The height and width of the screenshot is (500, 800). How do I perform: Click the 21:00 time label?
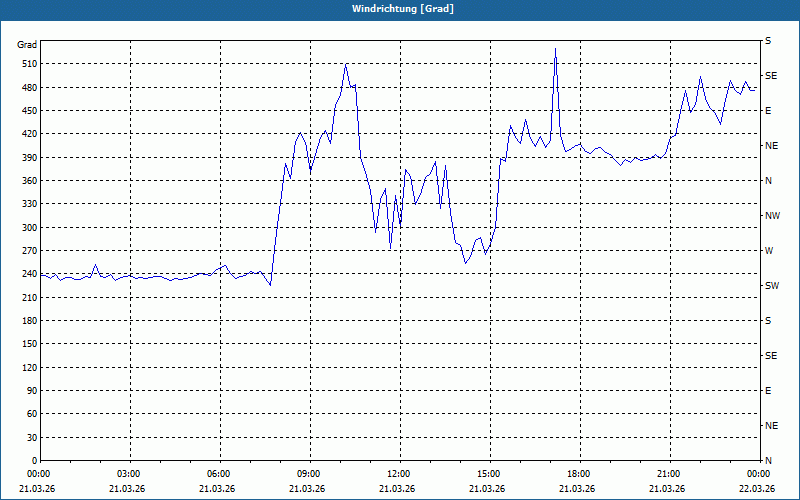[x=670, y=474]
